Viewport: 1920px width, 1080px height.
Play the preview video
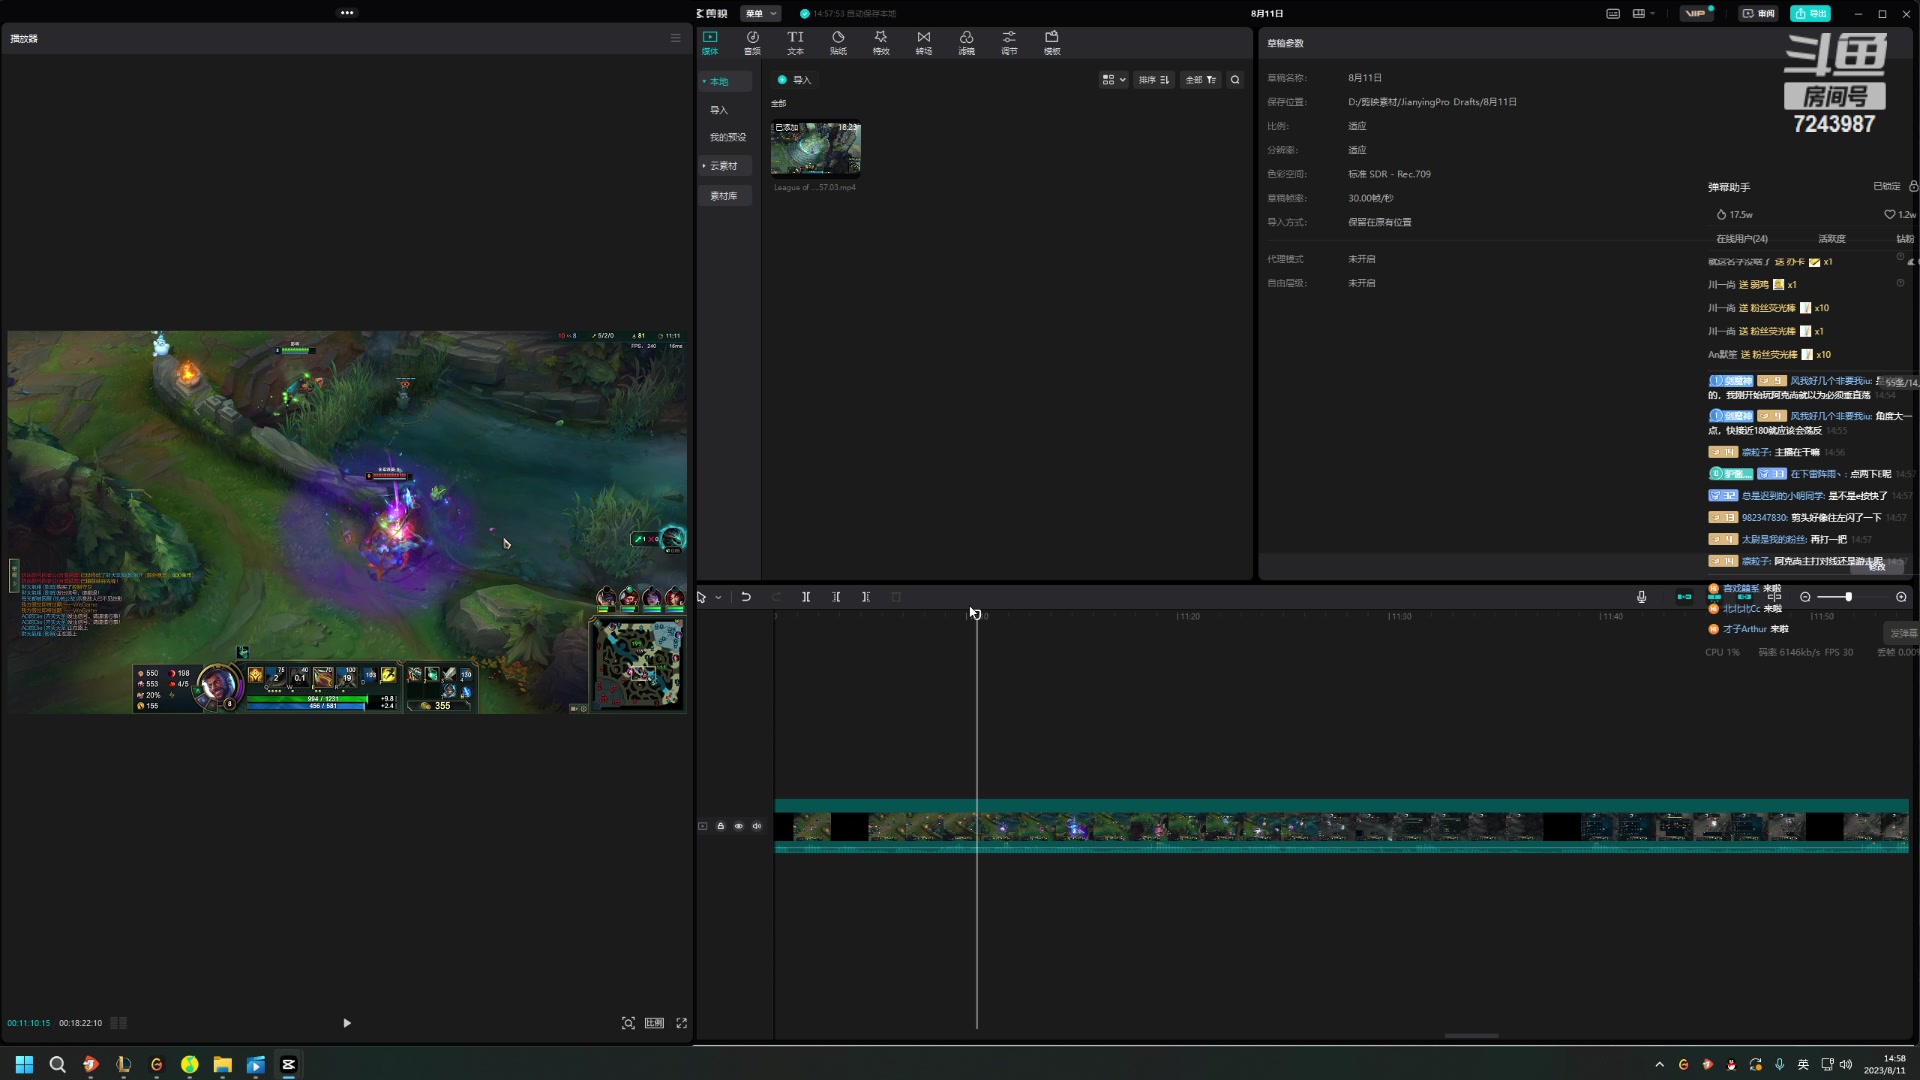[347, 1023]
